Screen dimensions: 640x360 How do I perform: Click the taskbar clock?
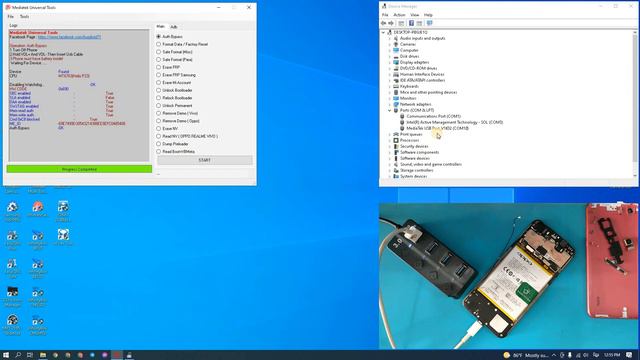point(612,355)
